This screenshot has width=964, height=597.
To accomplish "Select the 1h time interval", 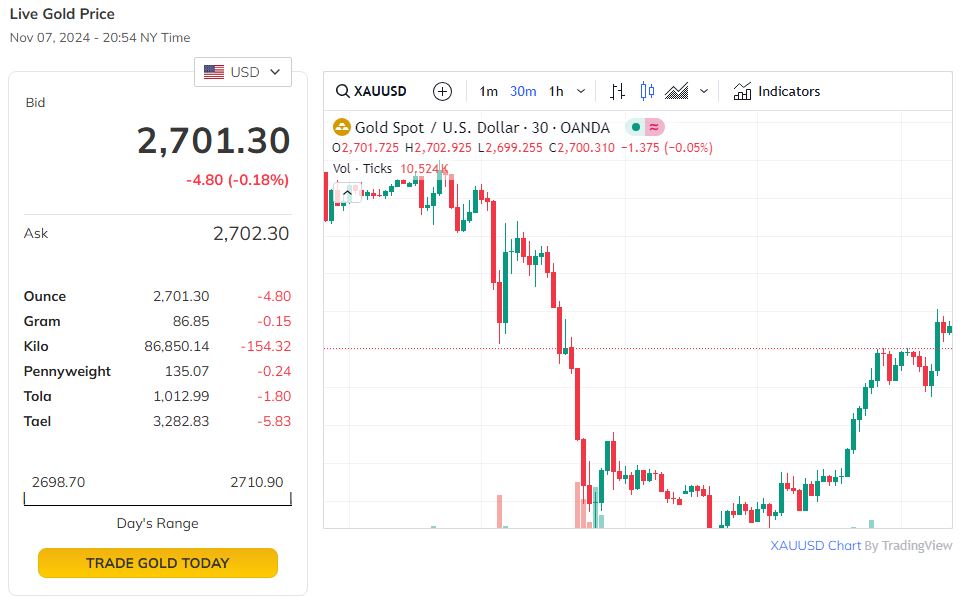I will [556, 91].
